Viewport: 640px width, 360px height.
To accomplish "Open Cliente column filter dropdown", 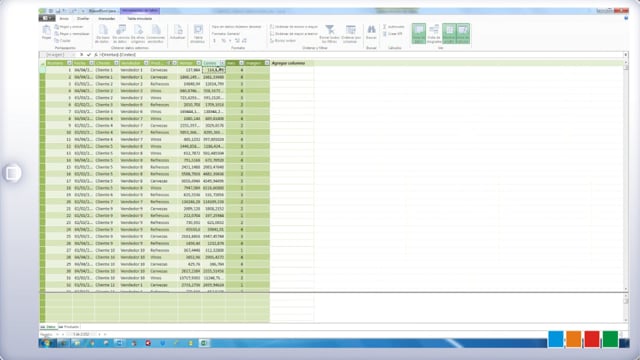I will [116, 63].
